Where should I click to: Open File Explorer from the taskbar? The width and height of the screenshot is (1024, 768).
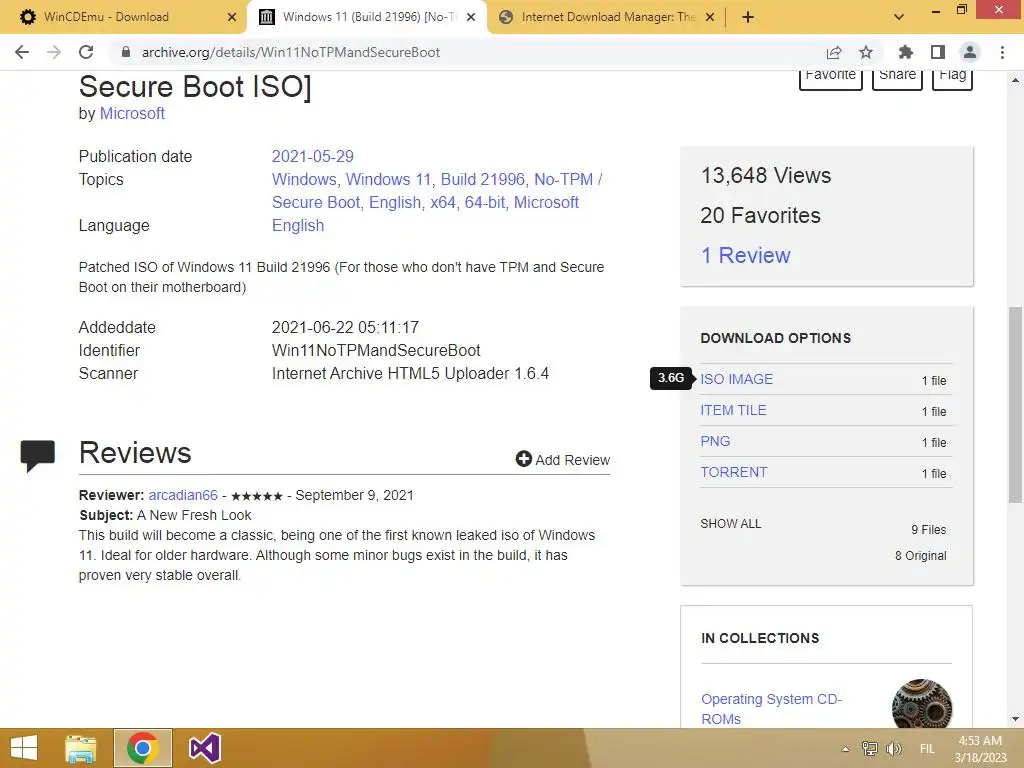click(81, 748)
